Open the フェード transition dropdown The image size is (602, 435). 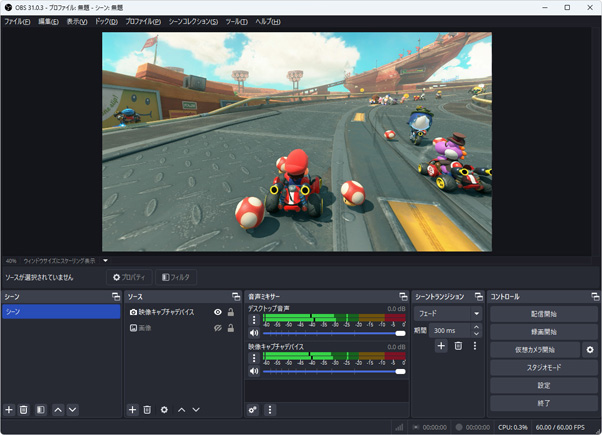[x=448, y=314]
